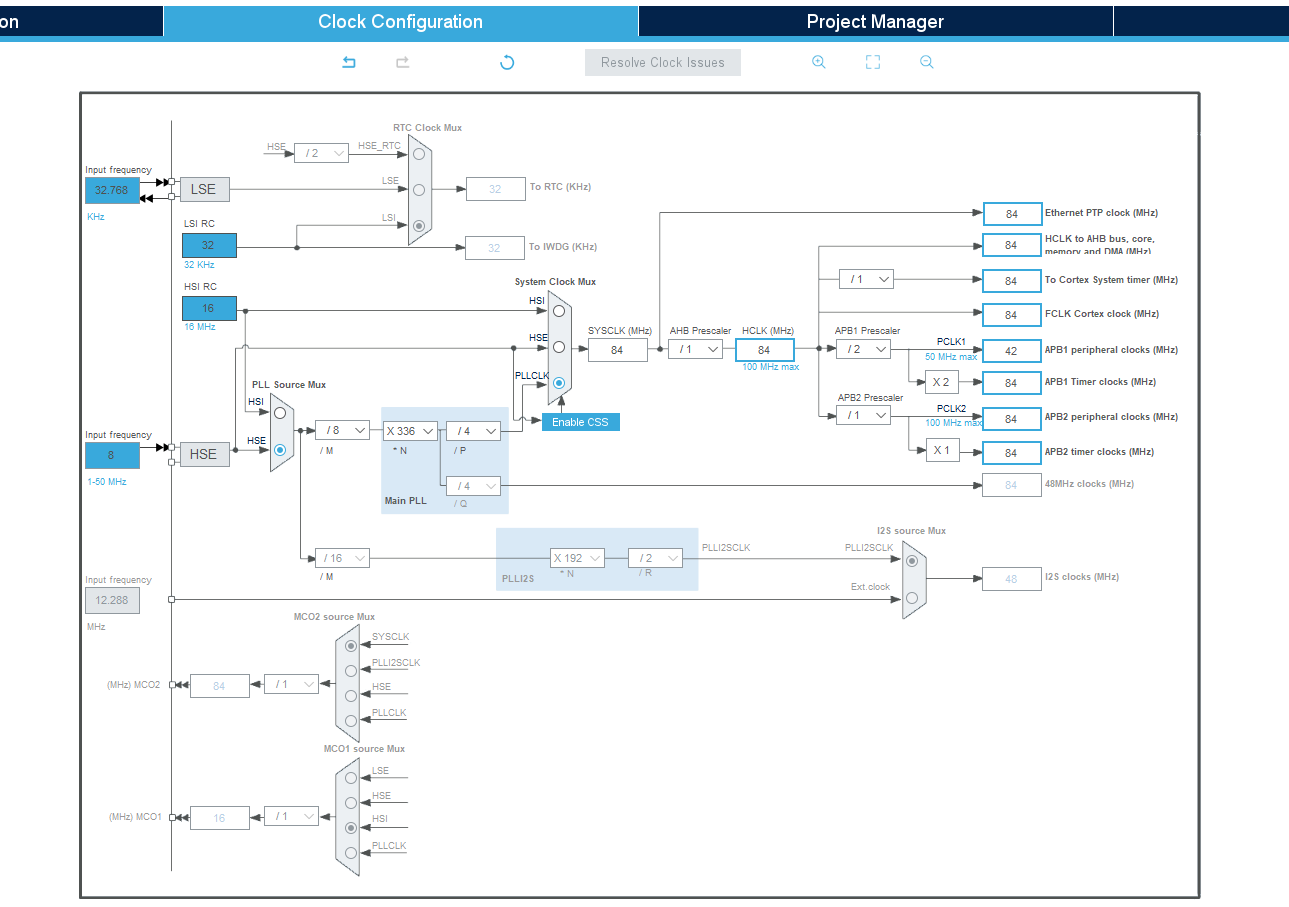Expand the APB1 Prescaler /2 dropdown
The width and height of the screenshot is (1289, 907).
(x=863, y=349)
